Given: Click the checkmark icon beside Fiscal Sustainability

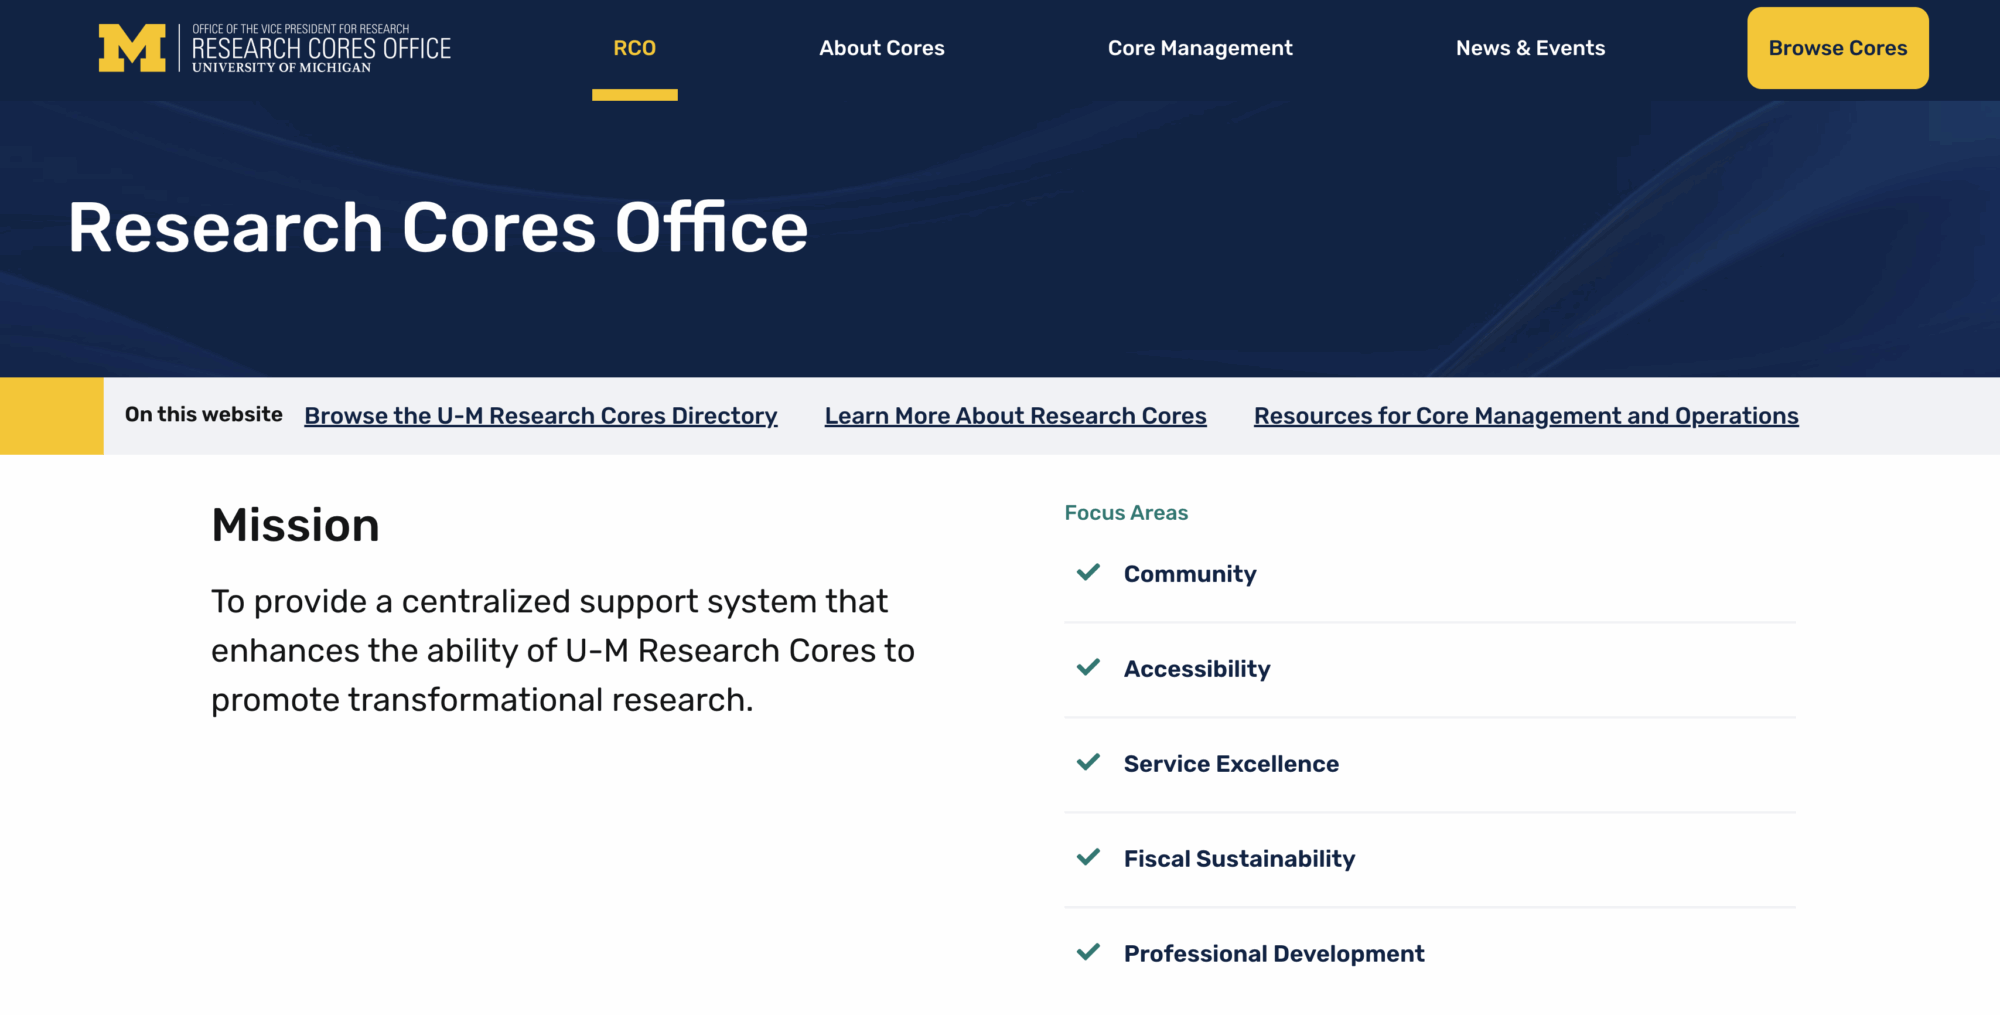Looking at the screenshot, I should [x=1088, y=857].
